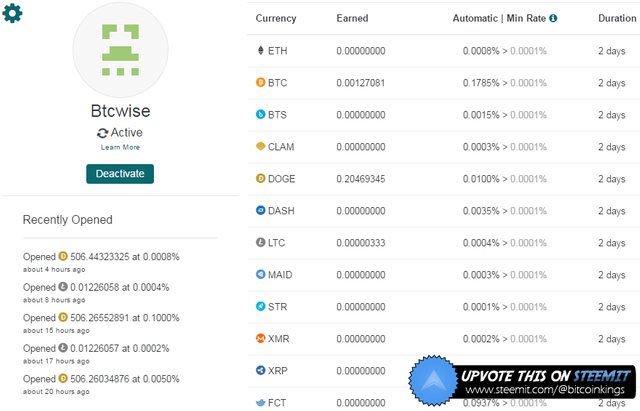Screen dimensions: 640x411
Task: Click the ETH rate 0.0008%
Action: [481, 51]
